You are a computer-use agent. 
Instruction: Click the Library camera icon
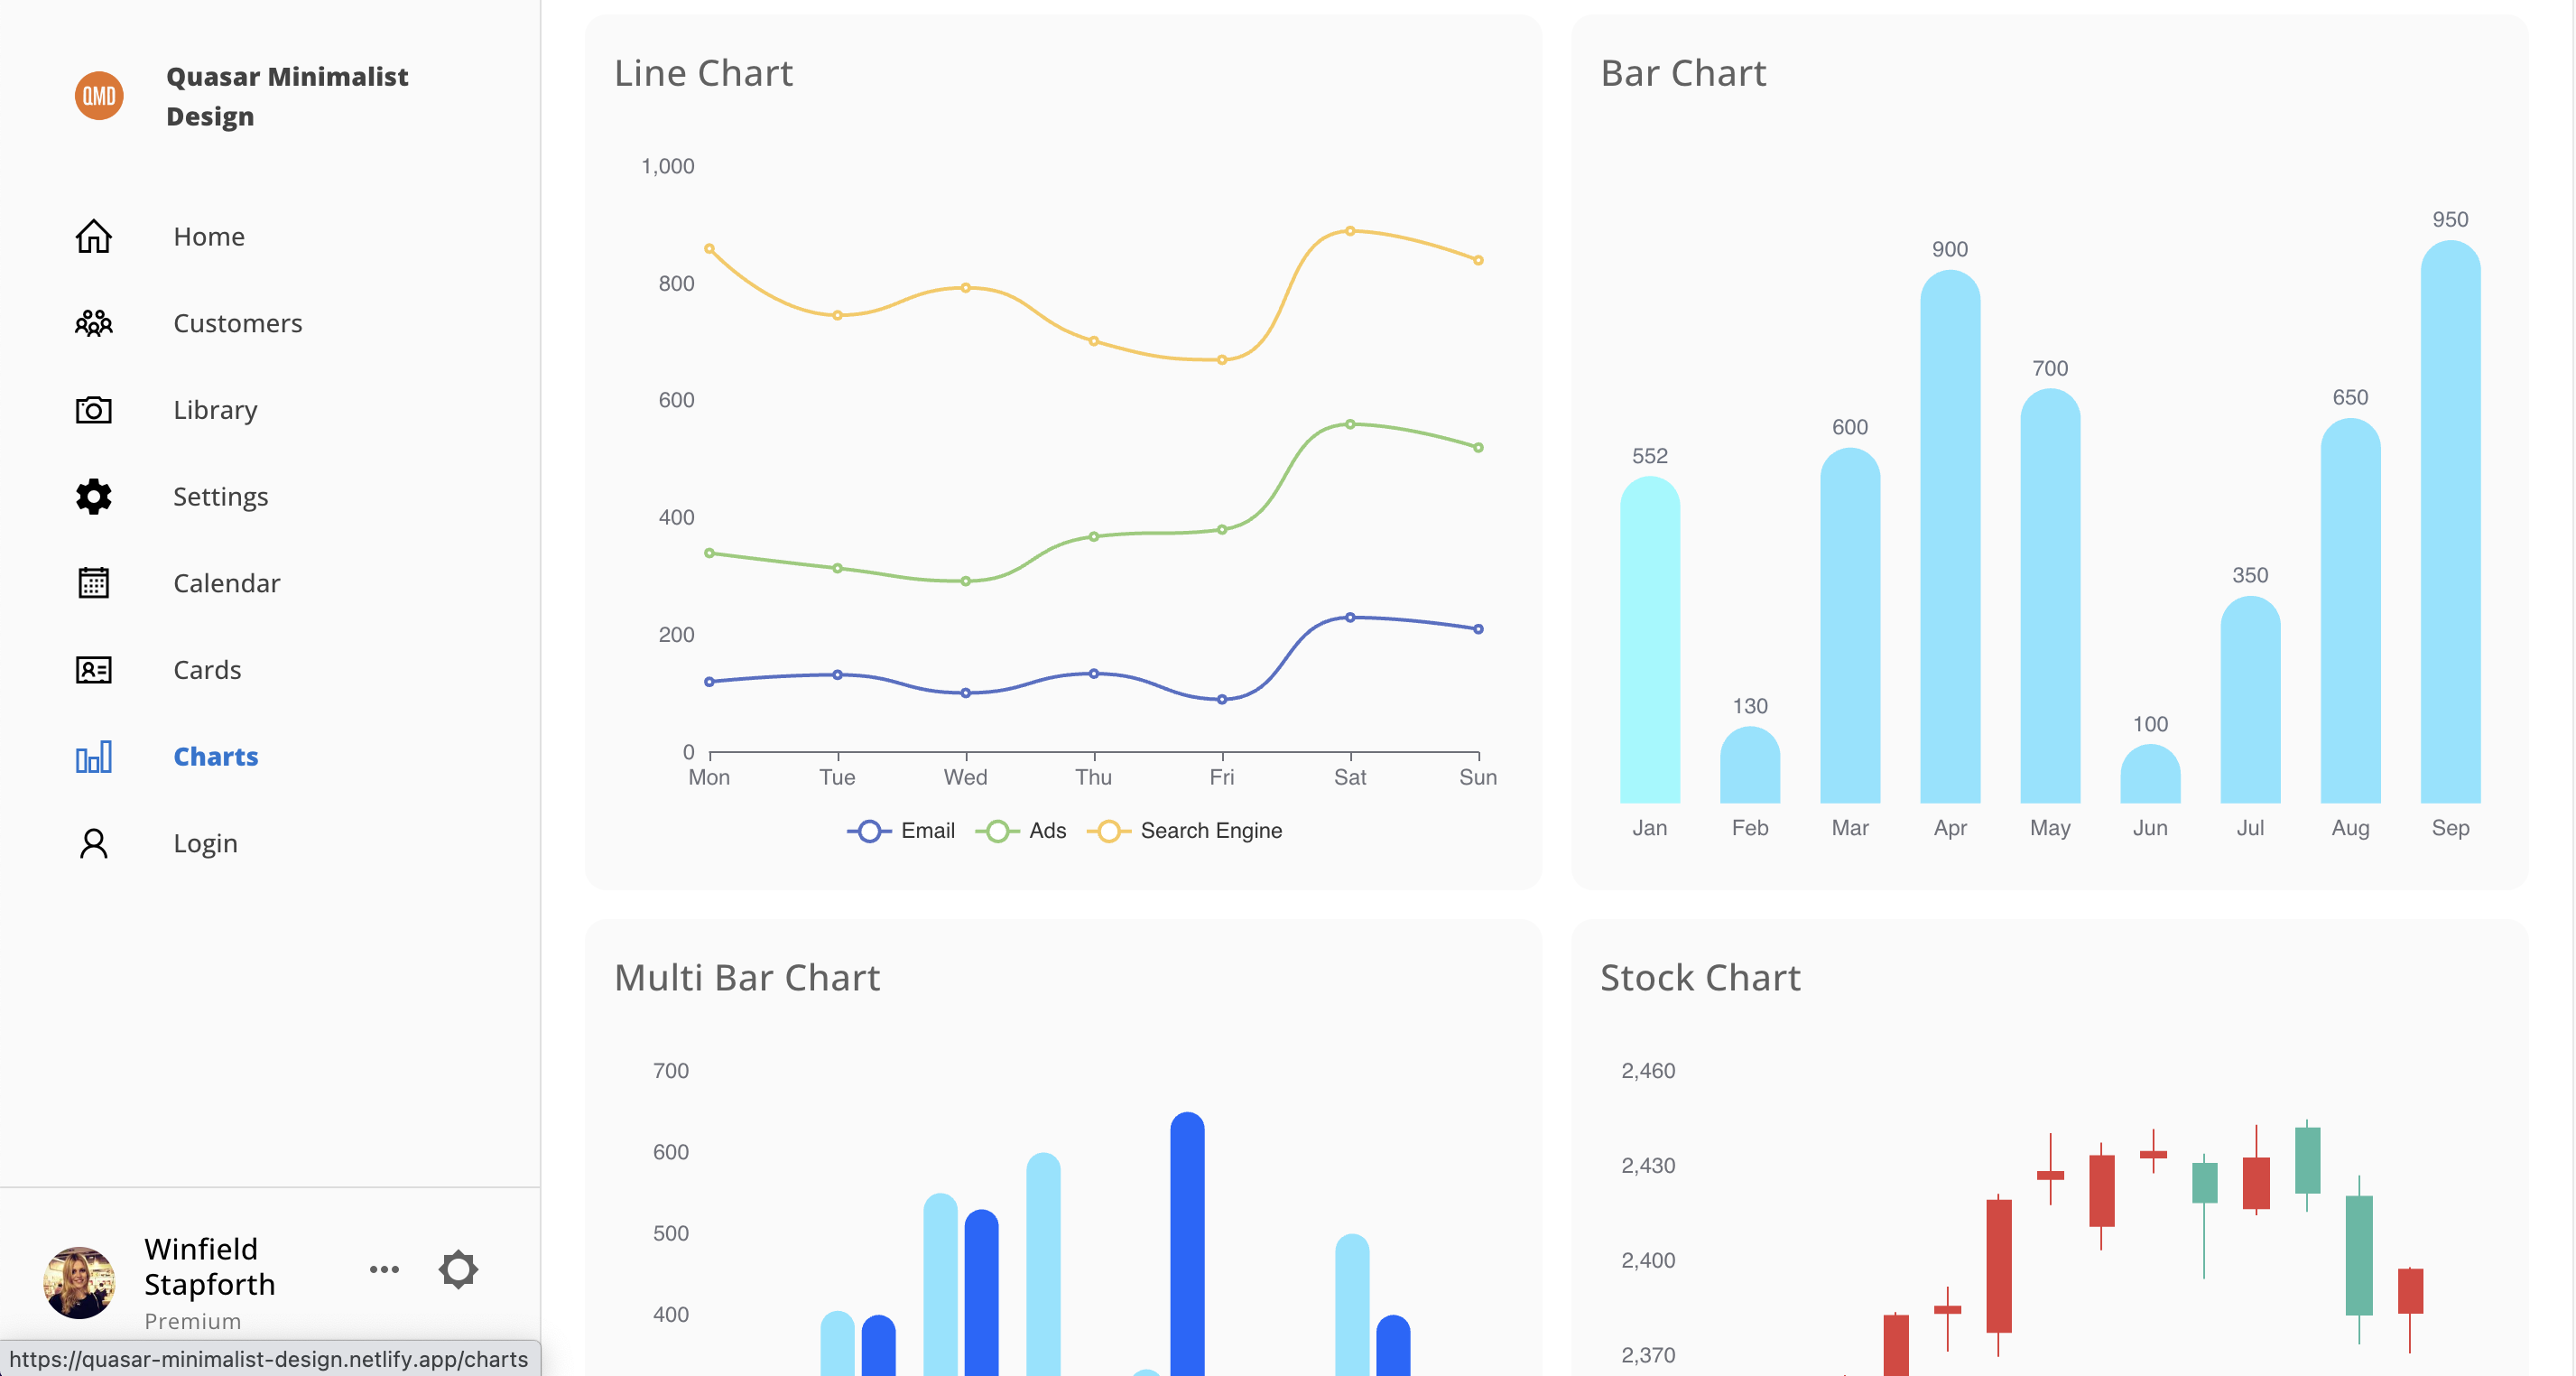tap(94, 410)
